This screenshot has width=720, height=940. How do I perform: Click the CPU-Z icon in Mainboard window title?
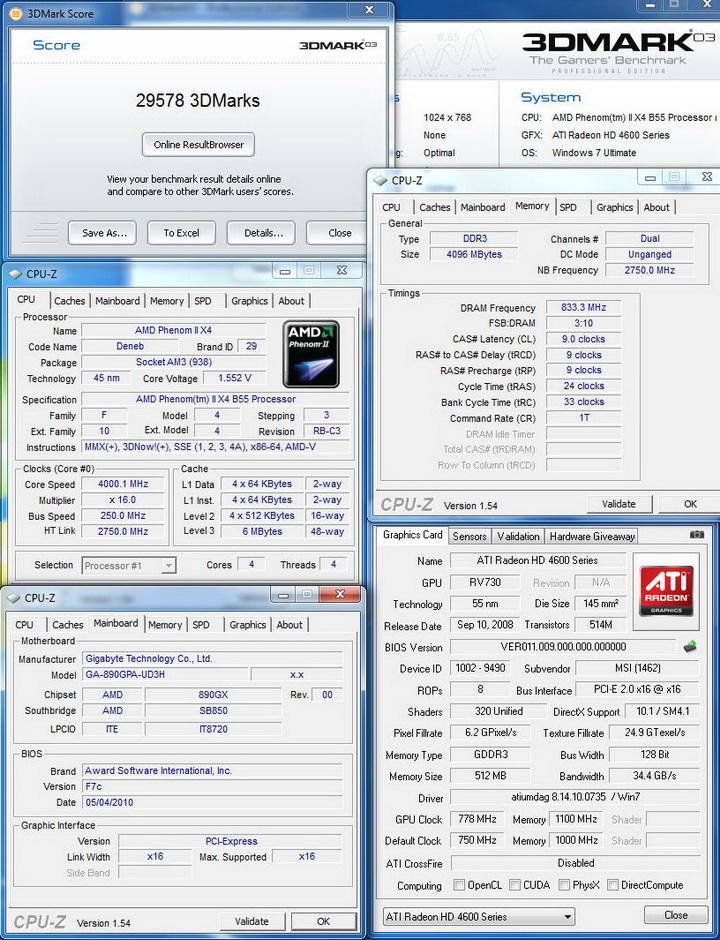click(x=14, y=598)
